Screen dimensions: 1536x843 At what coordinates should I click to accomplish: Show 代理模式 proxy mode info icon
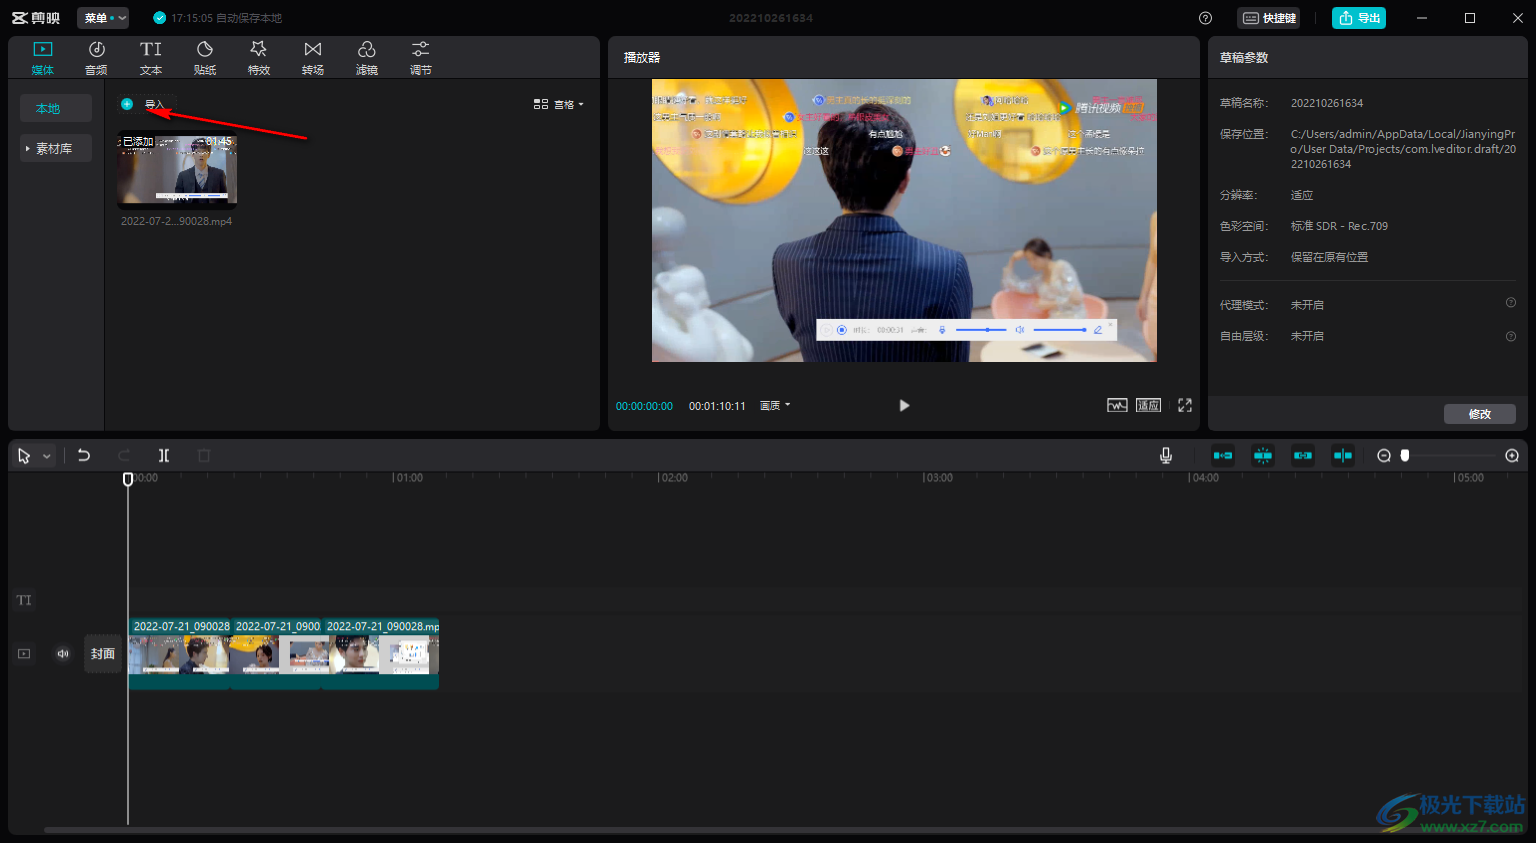point(1511,303)
